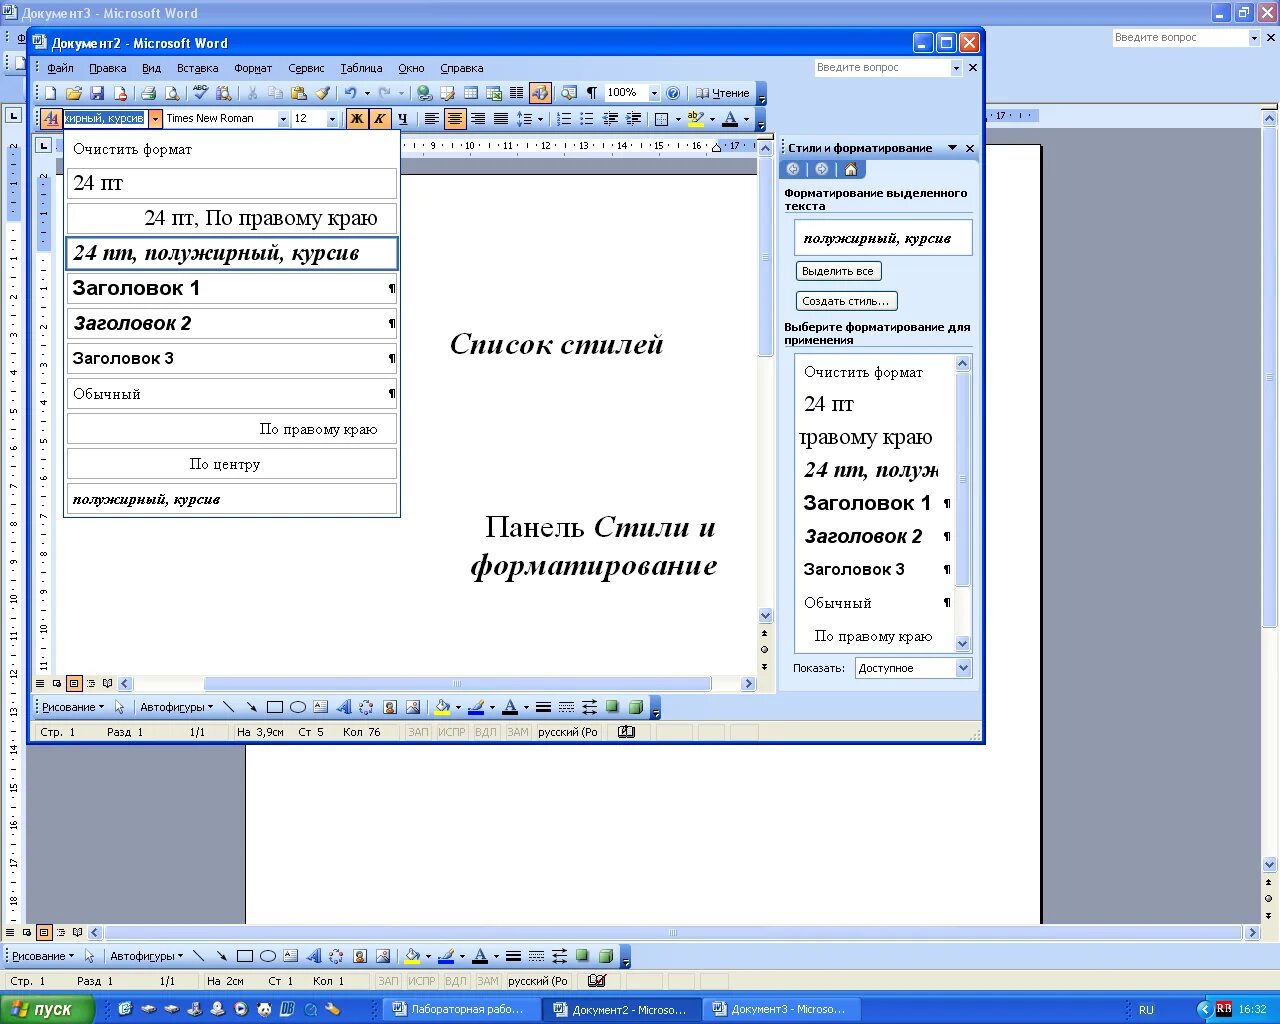Insert WordArt from Документ2 drawing toolbar

tap(343, 707)
